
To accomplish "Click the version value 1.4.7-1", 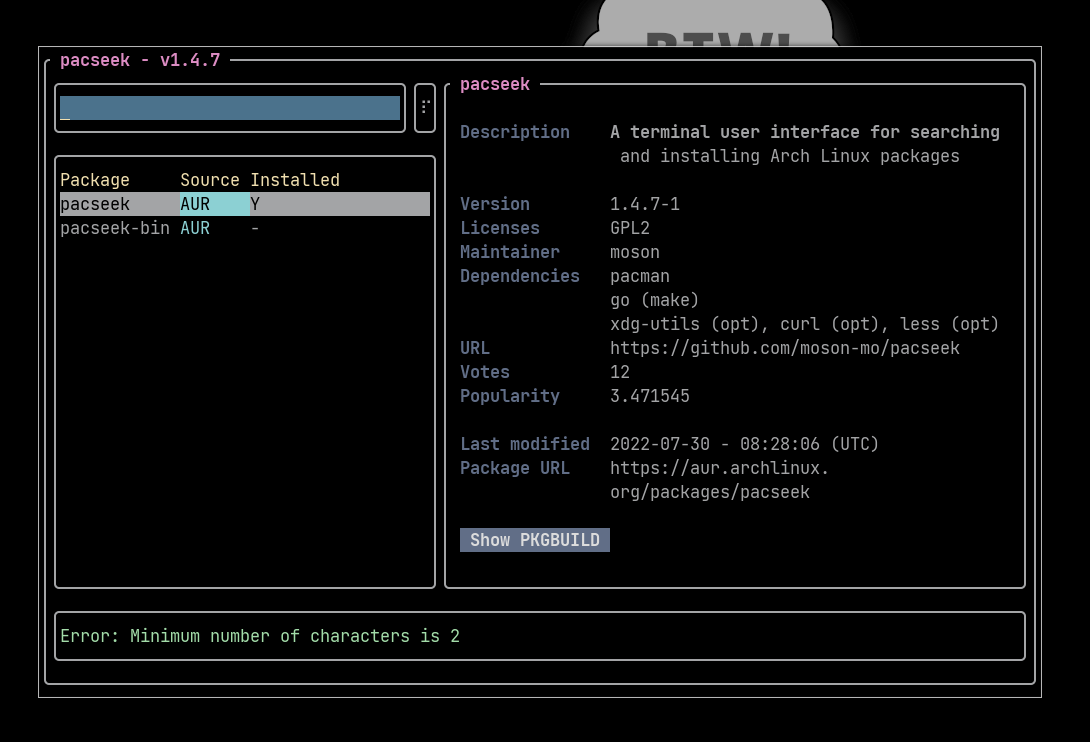I will (644, 204).
